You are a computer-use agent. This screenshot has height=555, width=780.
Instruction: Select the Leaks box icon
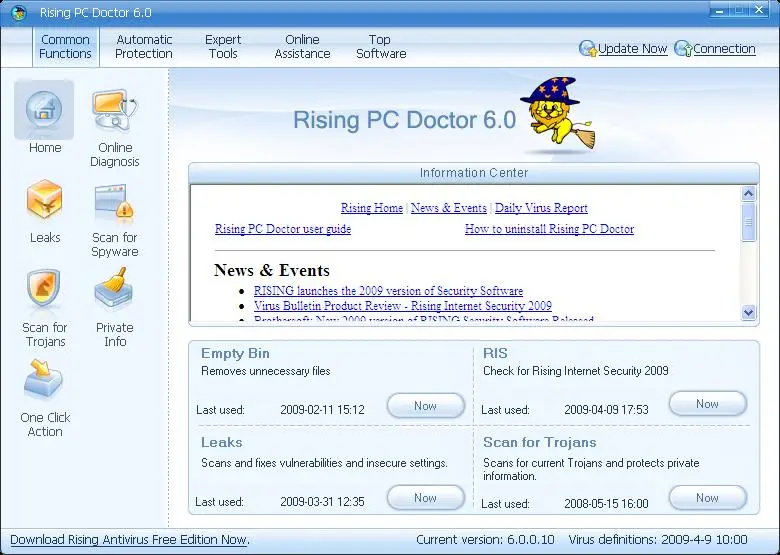click(44, 200)
